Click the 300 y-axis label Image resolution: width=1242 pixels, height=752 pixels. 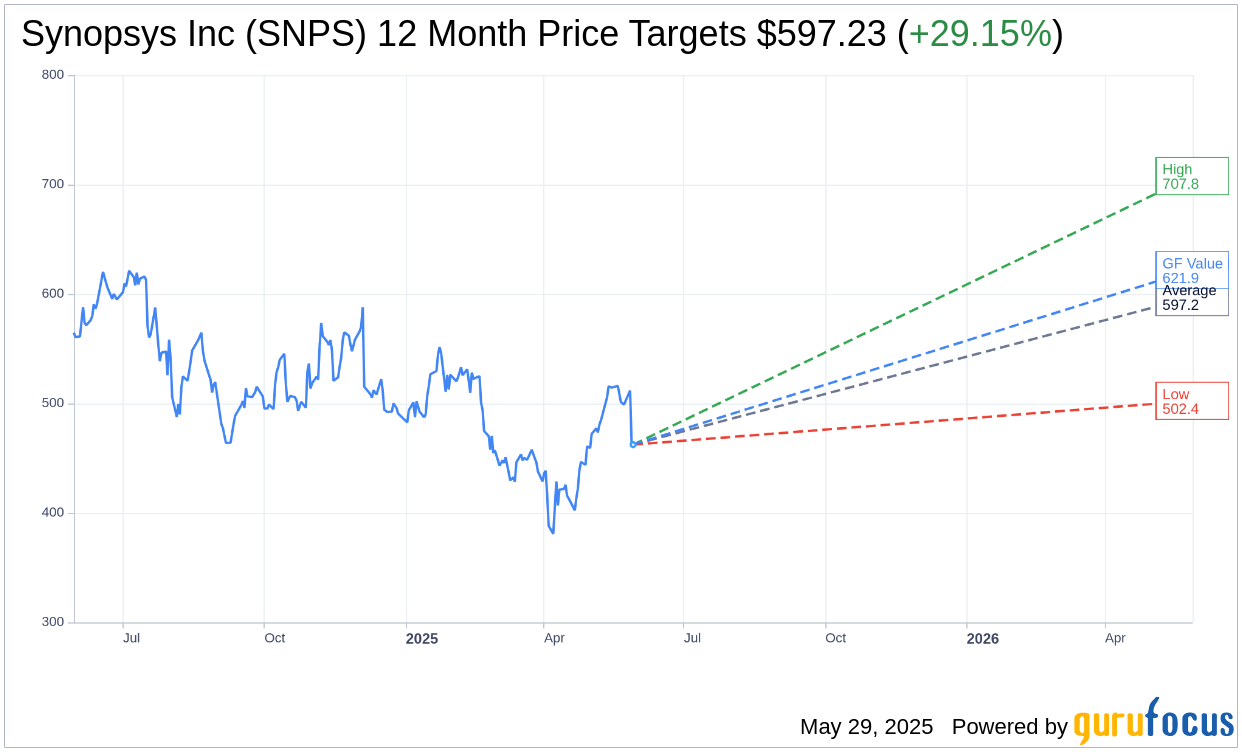pos(52,622)
